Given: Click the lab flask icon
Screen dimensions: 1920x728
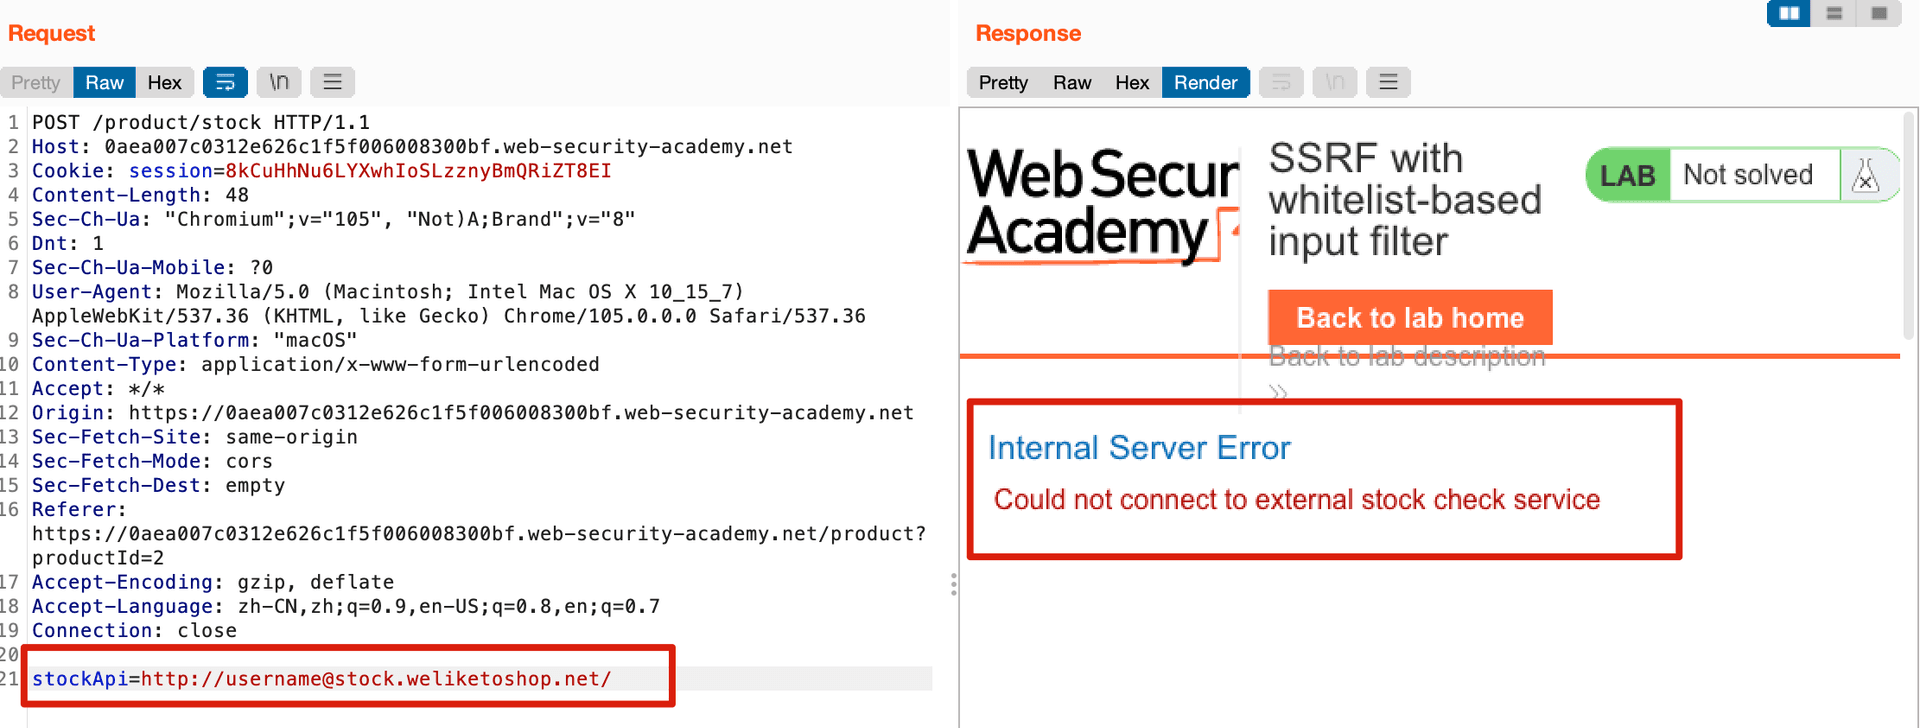Looking at the screenshot, I should point(1865,175).
